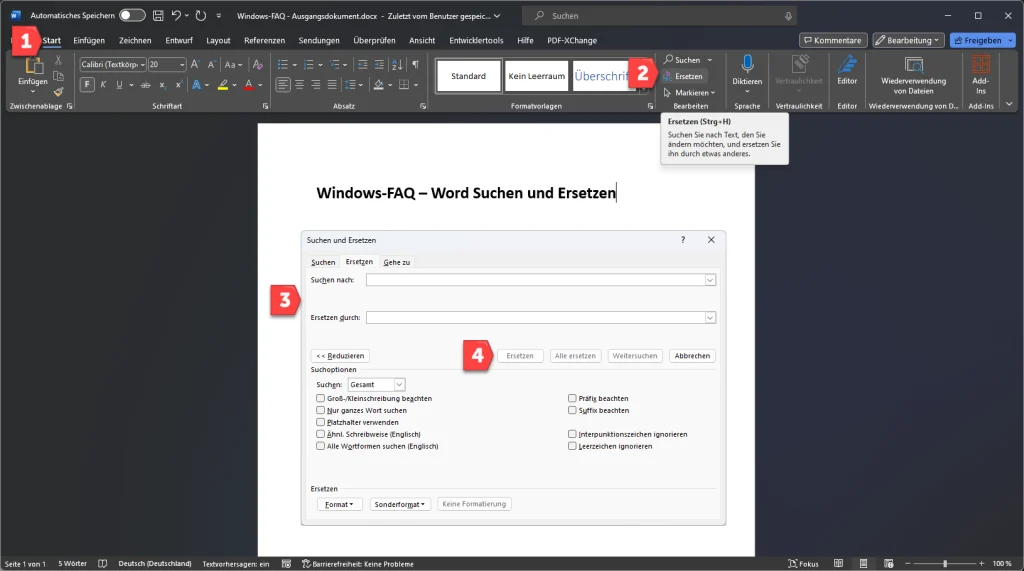Redo the last action

(x=201, y=15)
